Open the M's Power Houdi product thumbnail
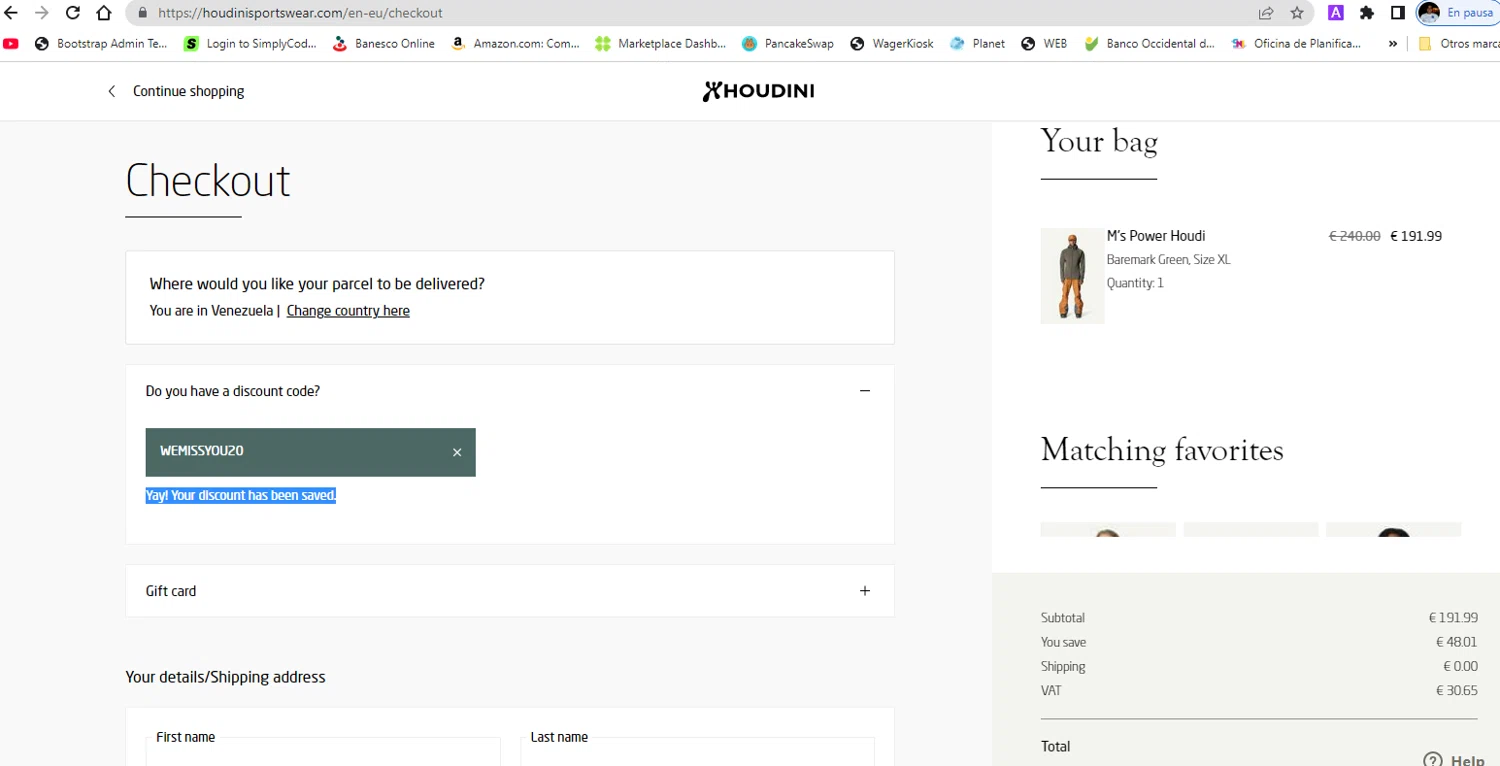This screenshot has width=1500, height=766. point(1072,276)
